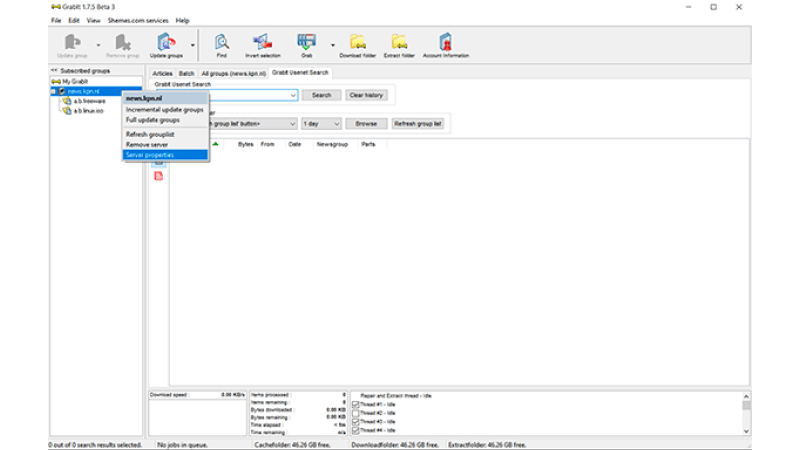Click the Parts column header
The image size is (800, 450).
(368, 144)
